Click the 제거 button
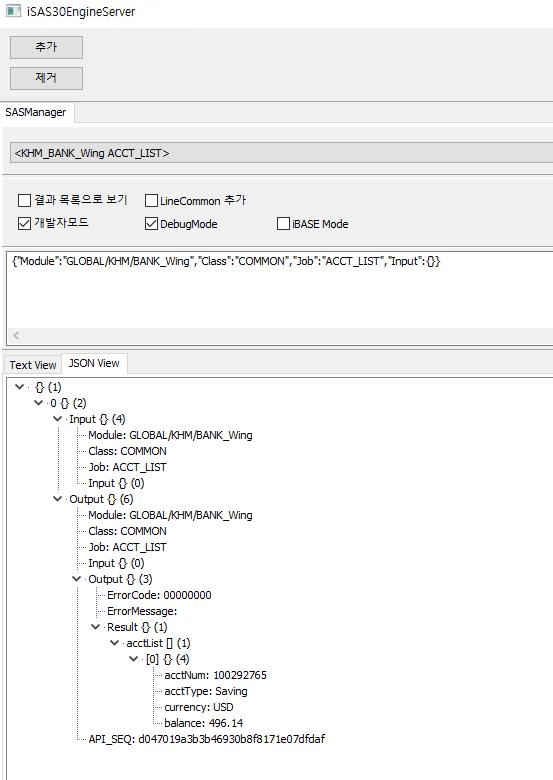The height and width of the screenshot is (780, 553). tap(46, 78)
